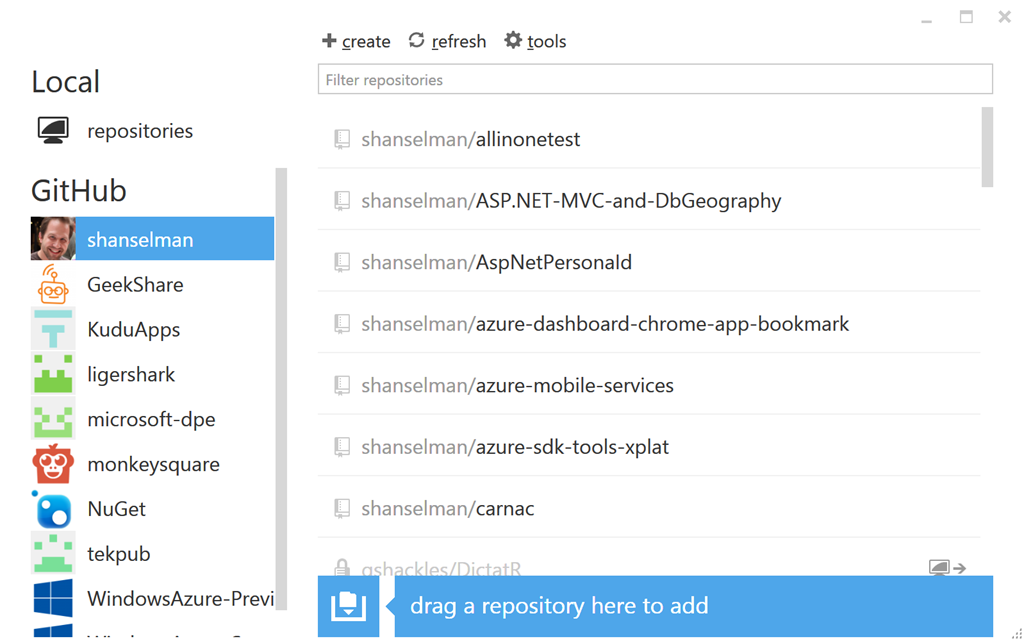Click the NuGet logo icon
The height and width of the screenshot is (641, 1024).
[x=53, y=509]
